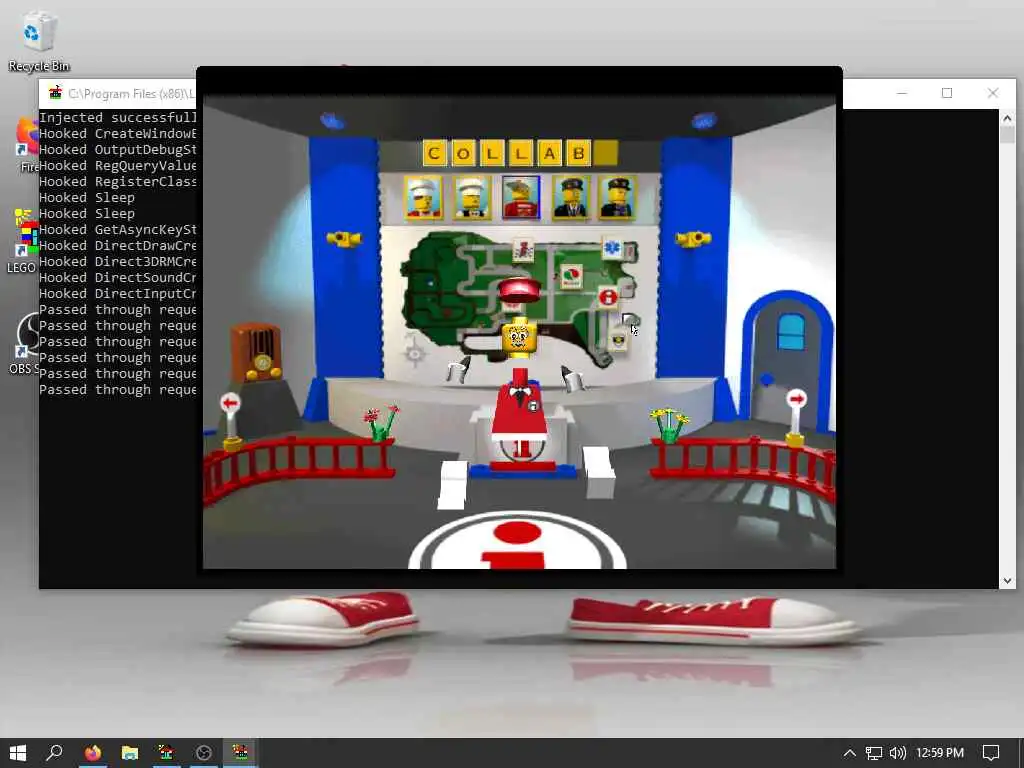Click the console window's scroll down arrow
This screenshot has height=768, width=1024.
point(1006,580)
